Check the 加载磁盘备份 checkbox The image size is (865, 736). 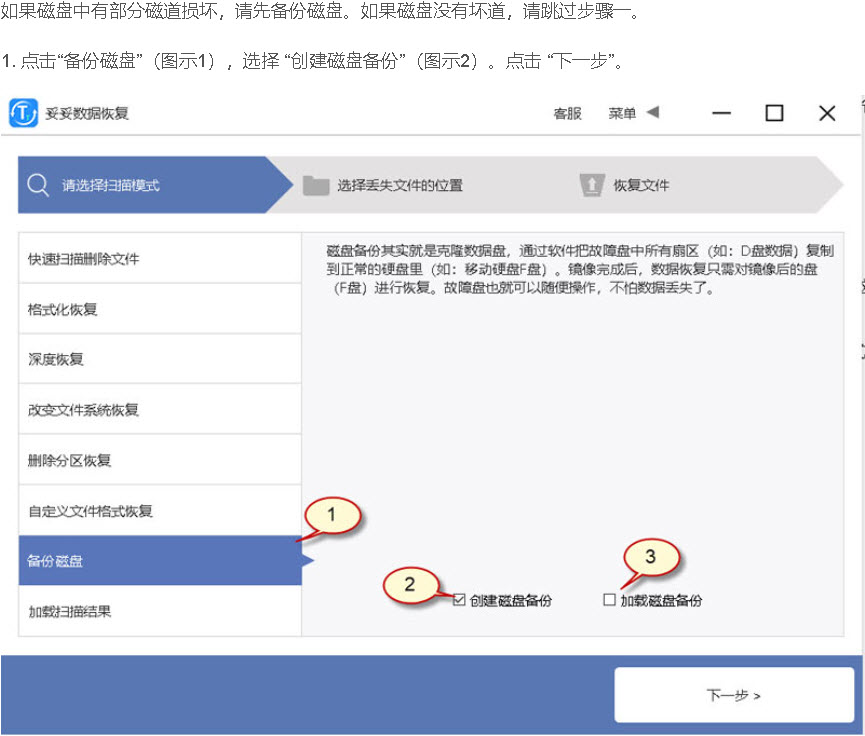609,600
